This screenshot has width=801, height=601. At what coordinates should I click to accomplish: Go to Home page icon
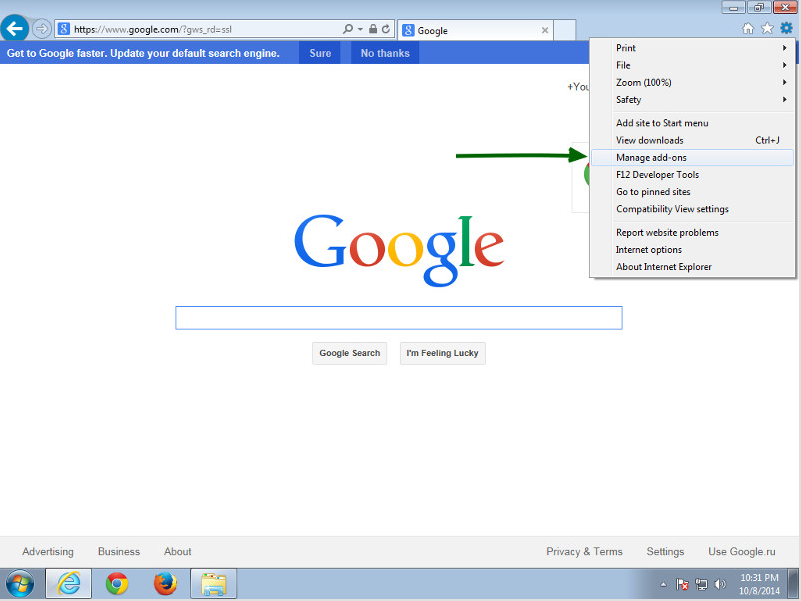[x=748, y=29]
